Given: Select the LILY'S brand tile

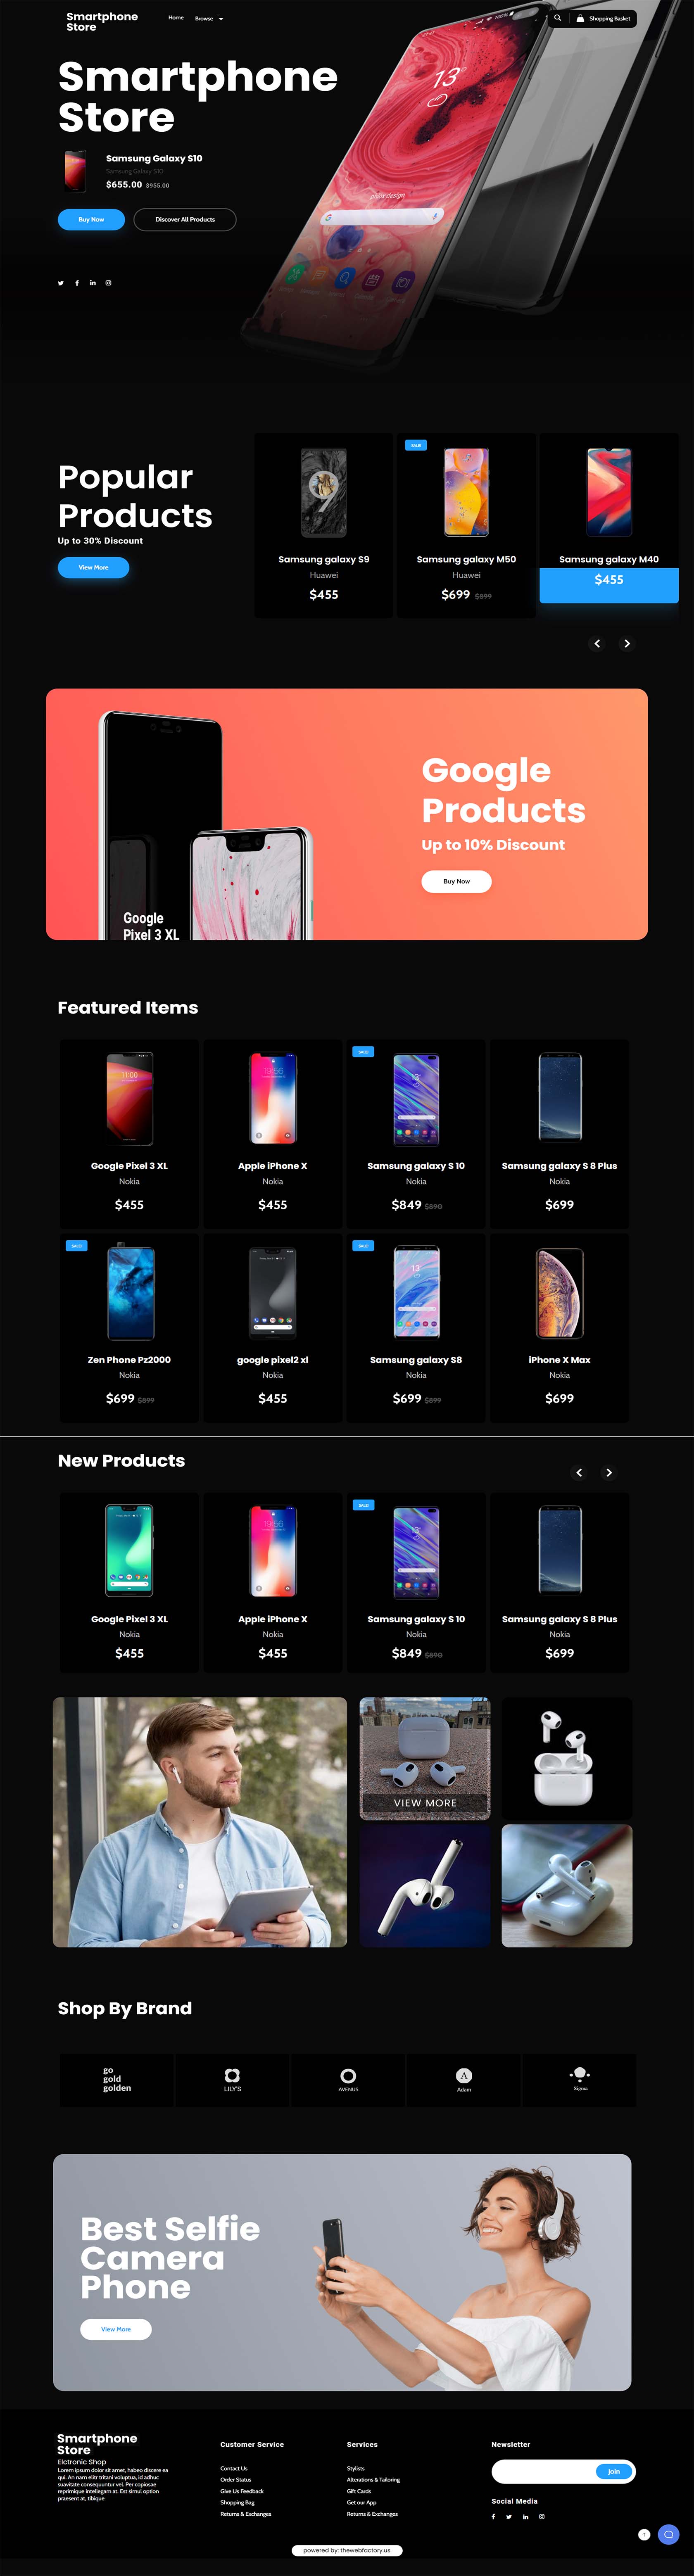Looking at the screenshot, I should (x=233, y=2080).
